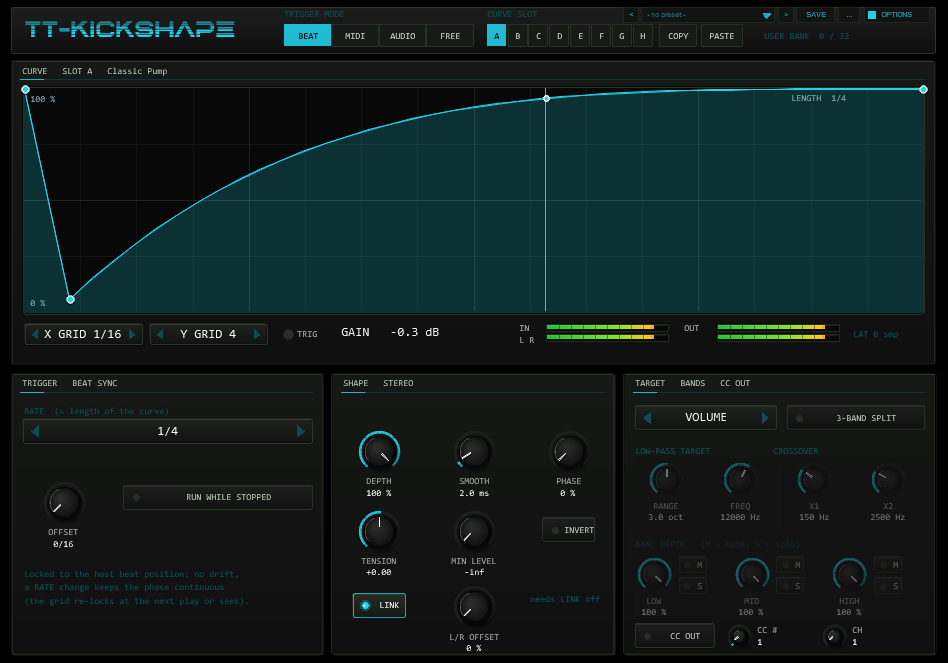This screenshot has width=948, height=663.
Task: Click the TRIG indicator light
Action: coord(288,334)
